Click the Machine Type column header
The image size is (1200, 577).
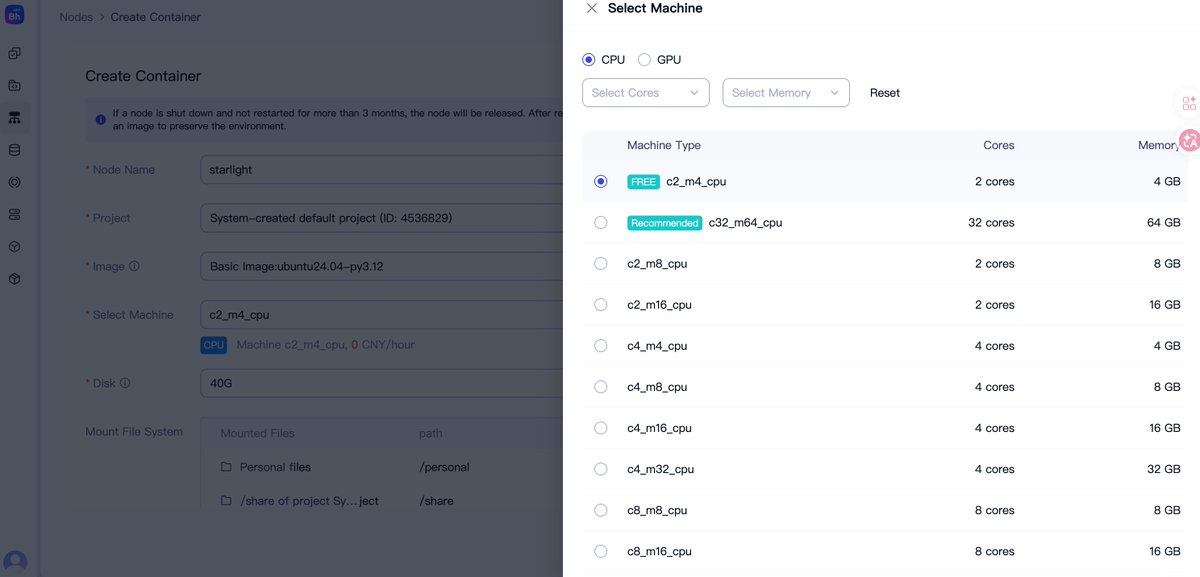point(664,145)
